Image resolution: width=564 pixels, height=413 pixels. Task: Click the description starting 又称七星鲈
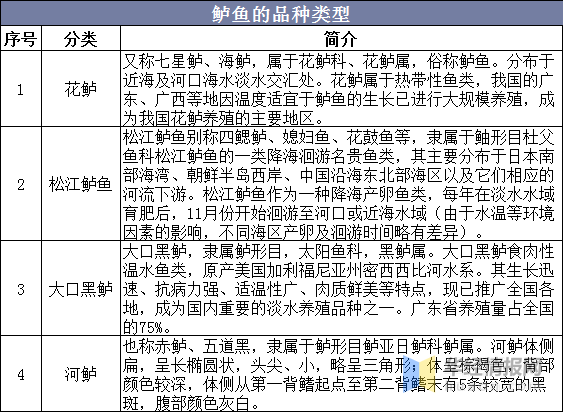[x=341, y=88]
